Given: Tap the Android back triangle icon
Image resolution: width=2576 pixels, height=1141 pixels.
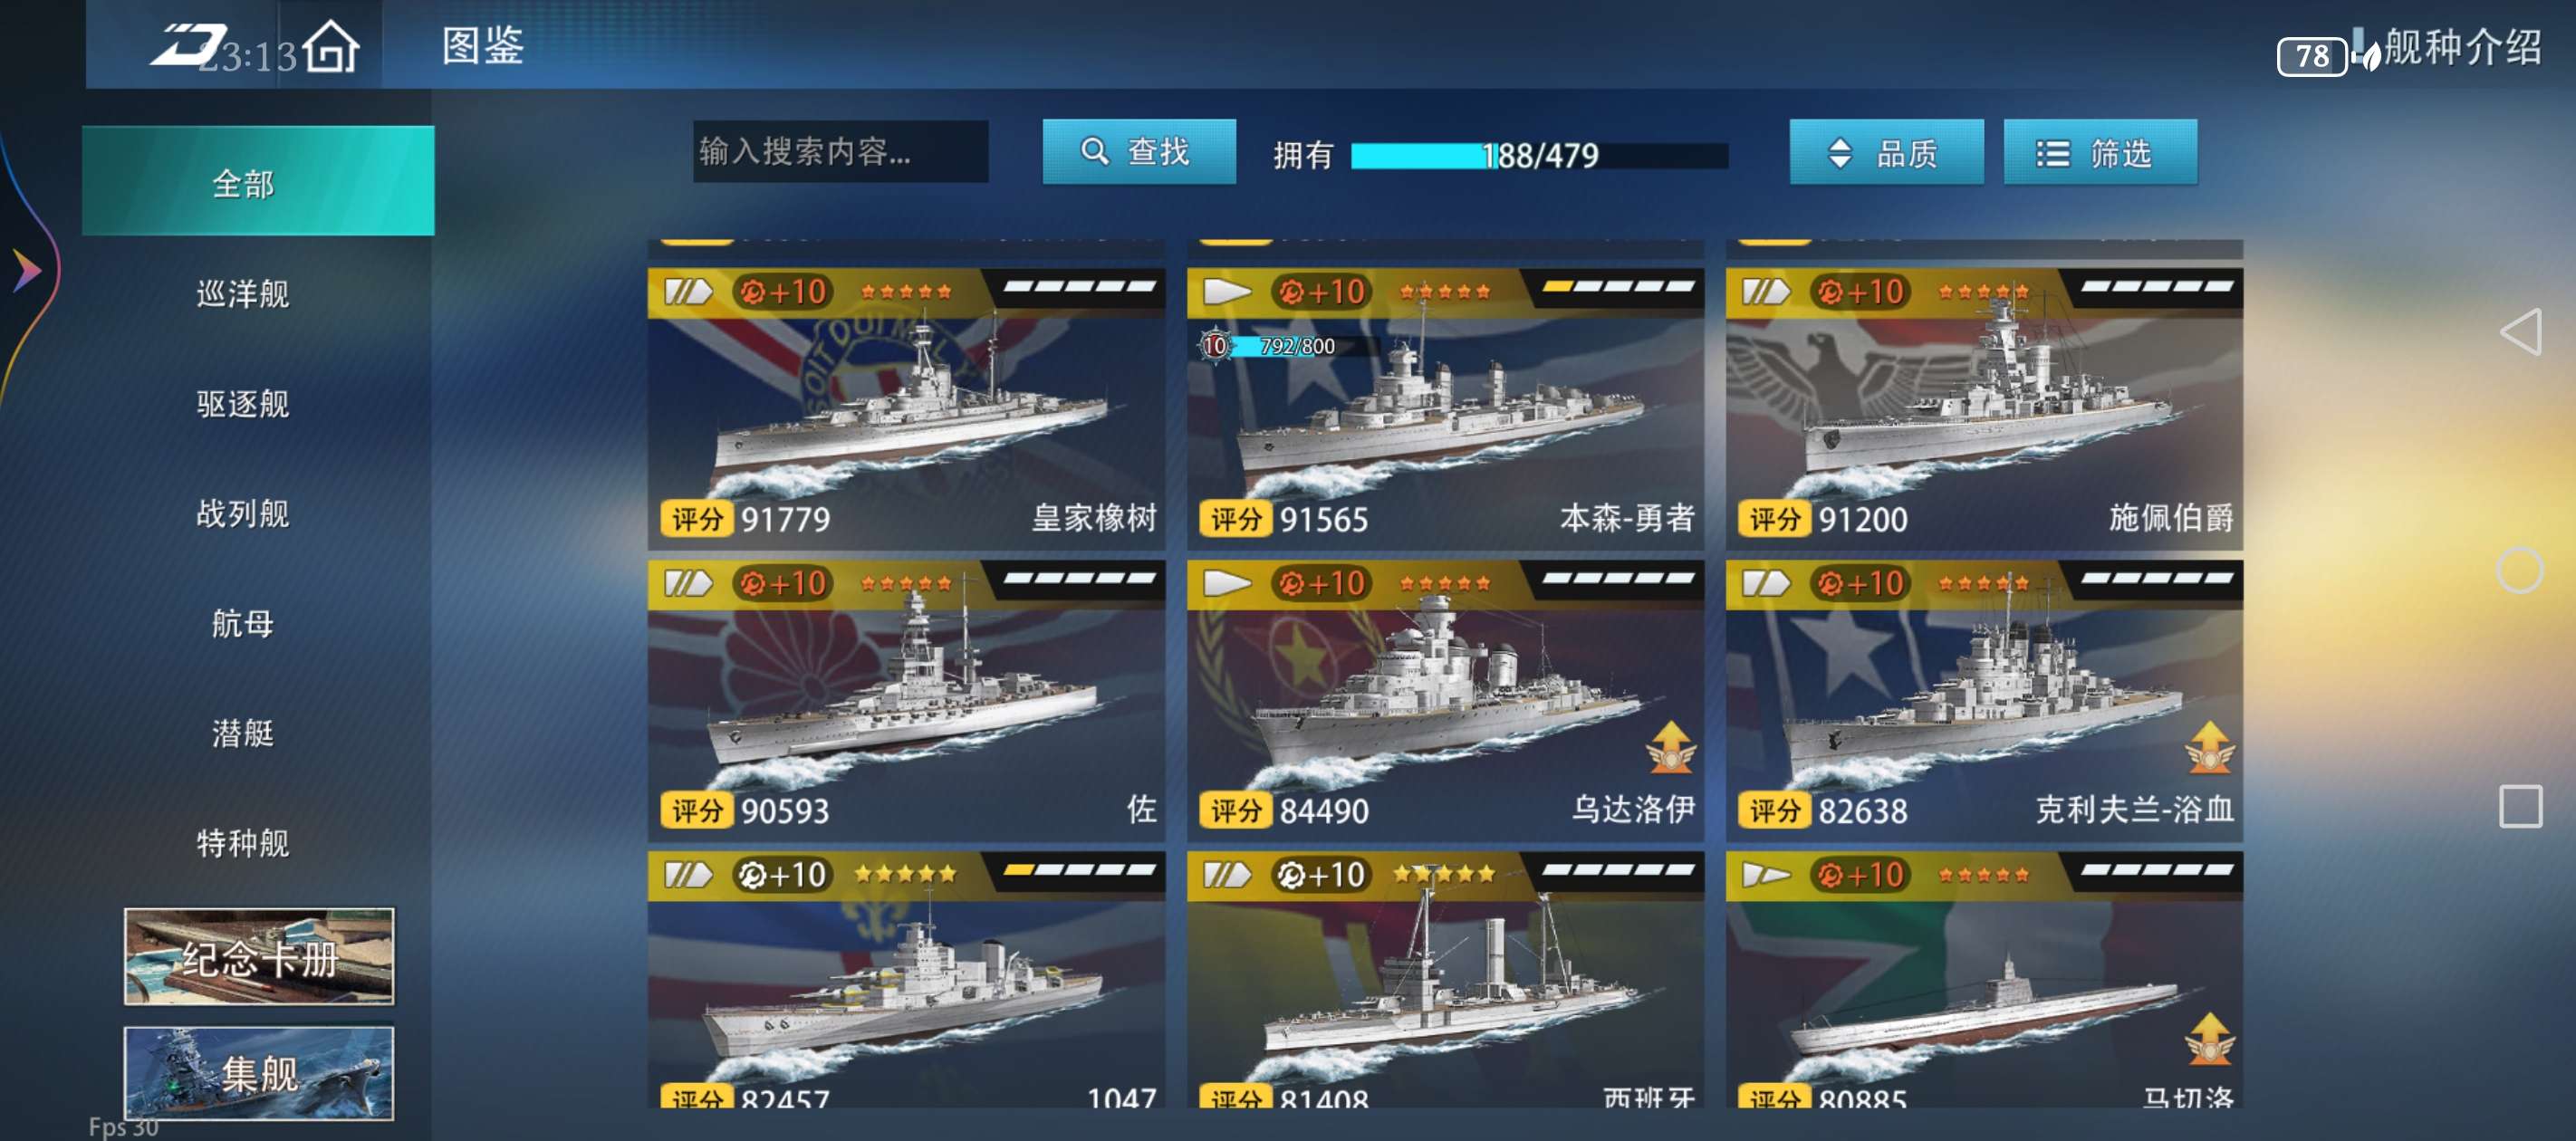Looking at the screenshot, I should (2520, 332).
